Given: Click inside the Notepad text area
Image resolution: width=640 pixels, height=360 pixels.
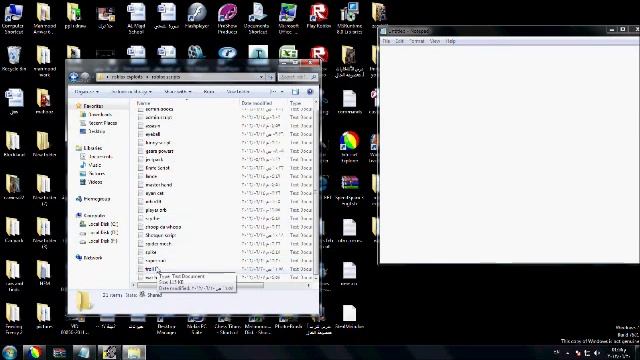Looking at the screenshot, I should 509,154.
